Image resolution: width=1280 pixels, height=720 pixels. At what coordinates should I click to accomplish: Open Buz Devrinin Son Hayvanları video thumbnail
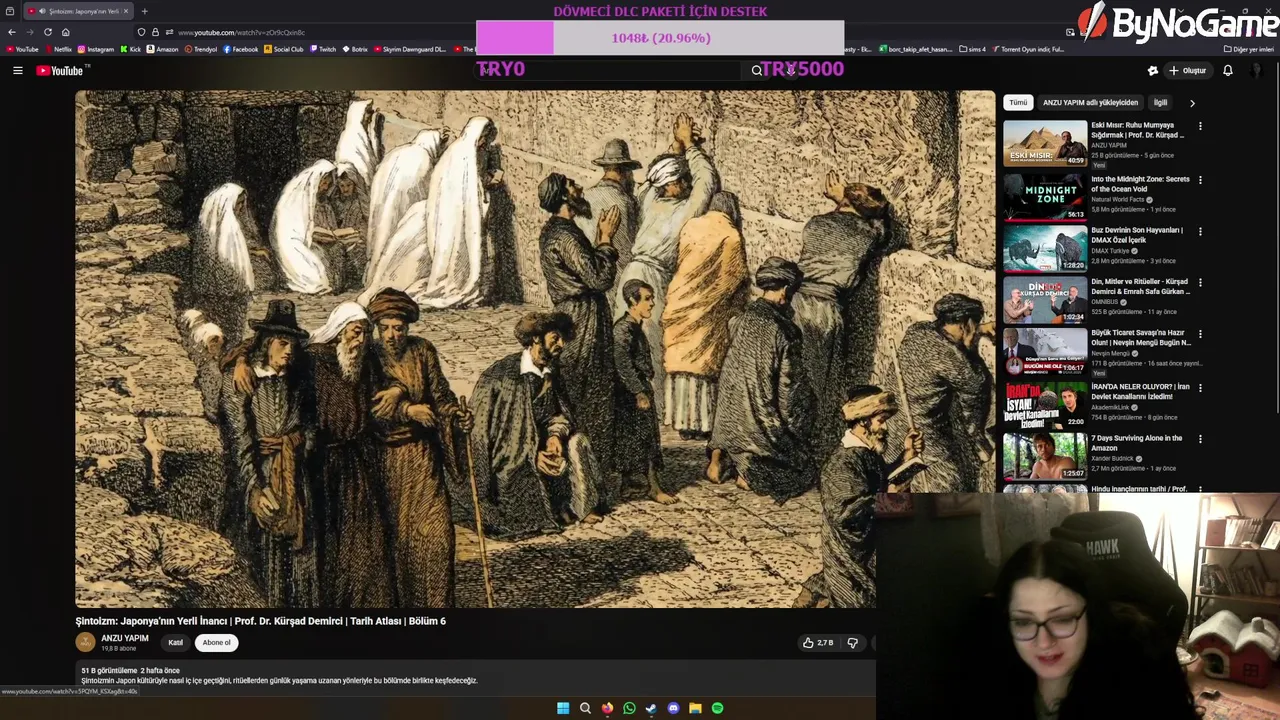pos(1045,247)
